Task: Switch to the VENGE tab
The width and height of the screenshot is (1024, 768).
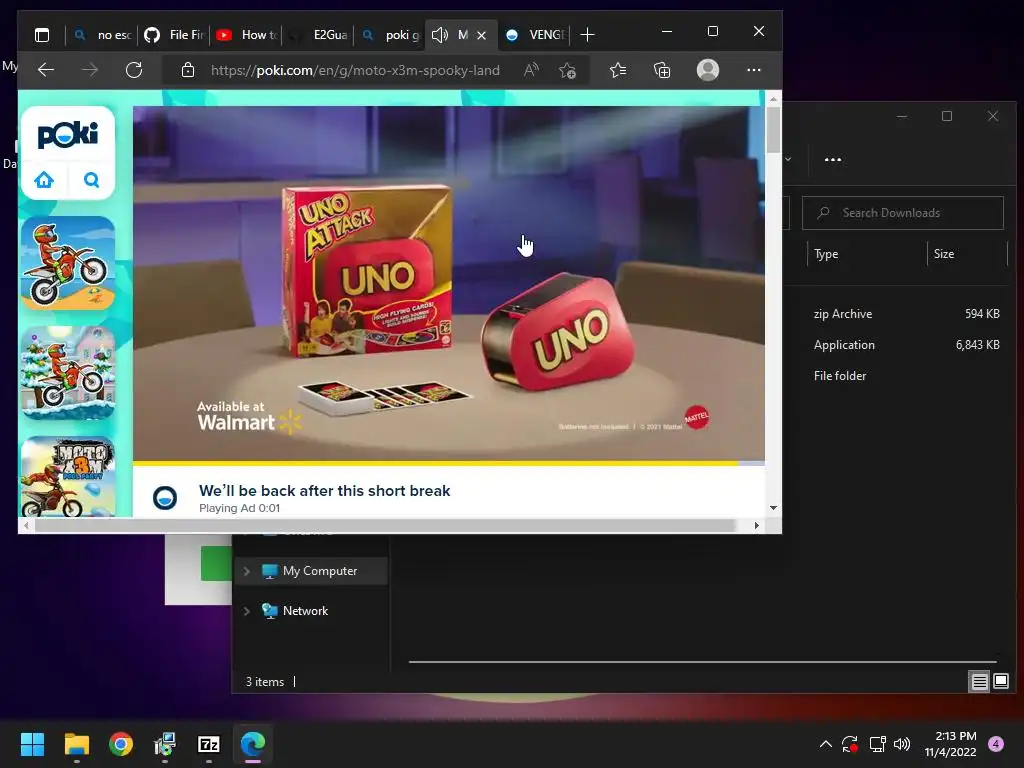Action: click(x=534, y=35)
